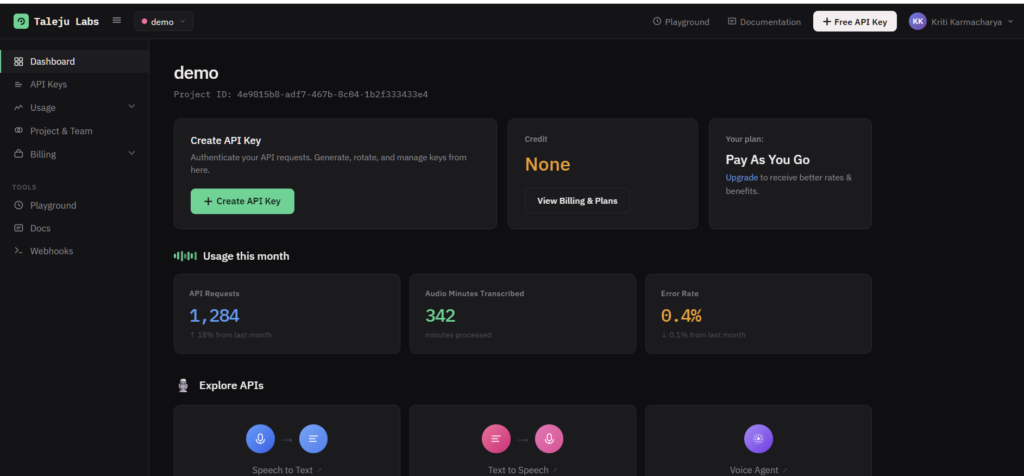Click the Usage this month waveform icon
Viewport: 1024px width, 476px height.
tap(185, 256)
